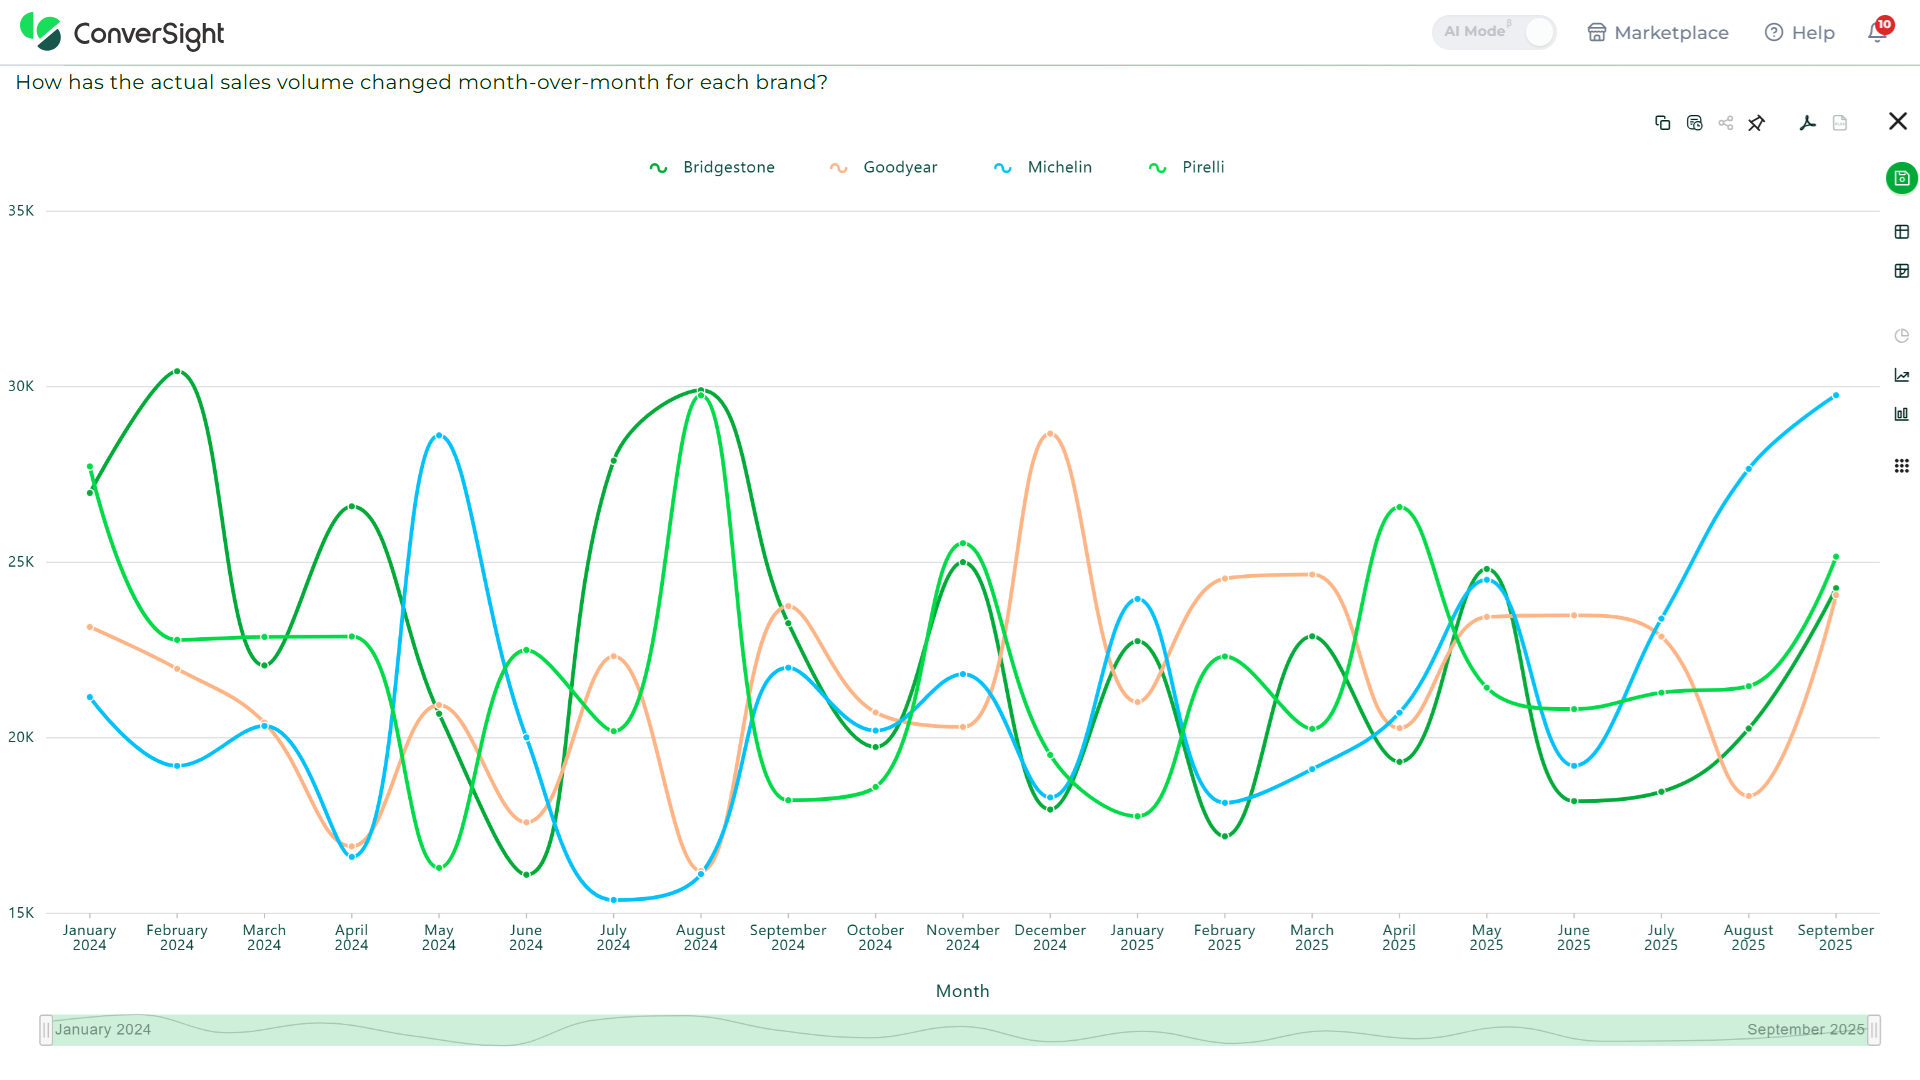
Task: Toggle Bridgestone series in the legend
Action: pos(712,168)
